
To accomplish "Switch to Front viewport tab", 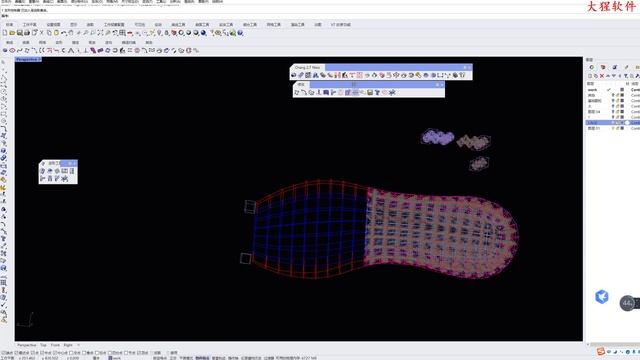I will coord(55,345).
